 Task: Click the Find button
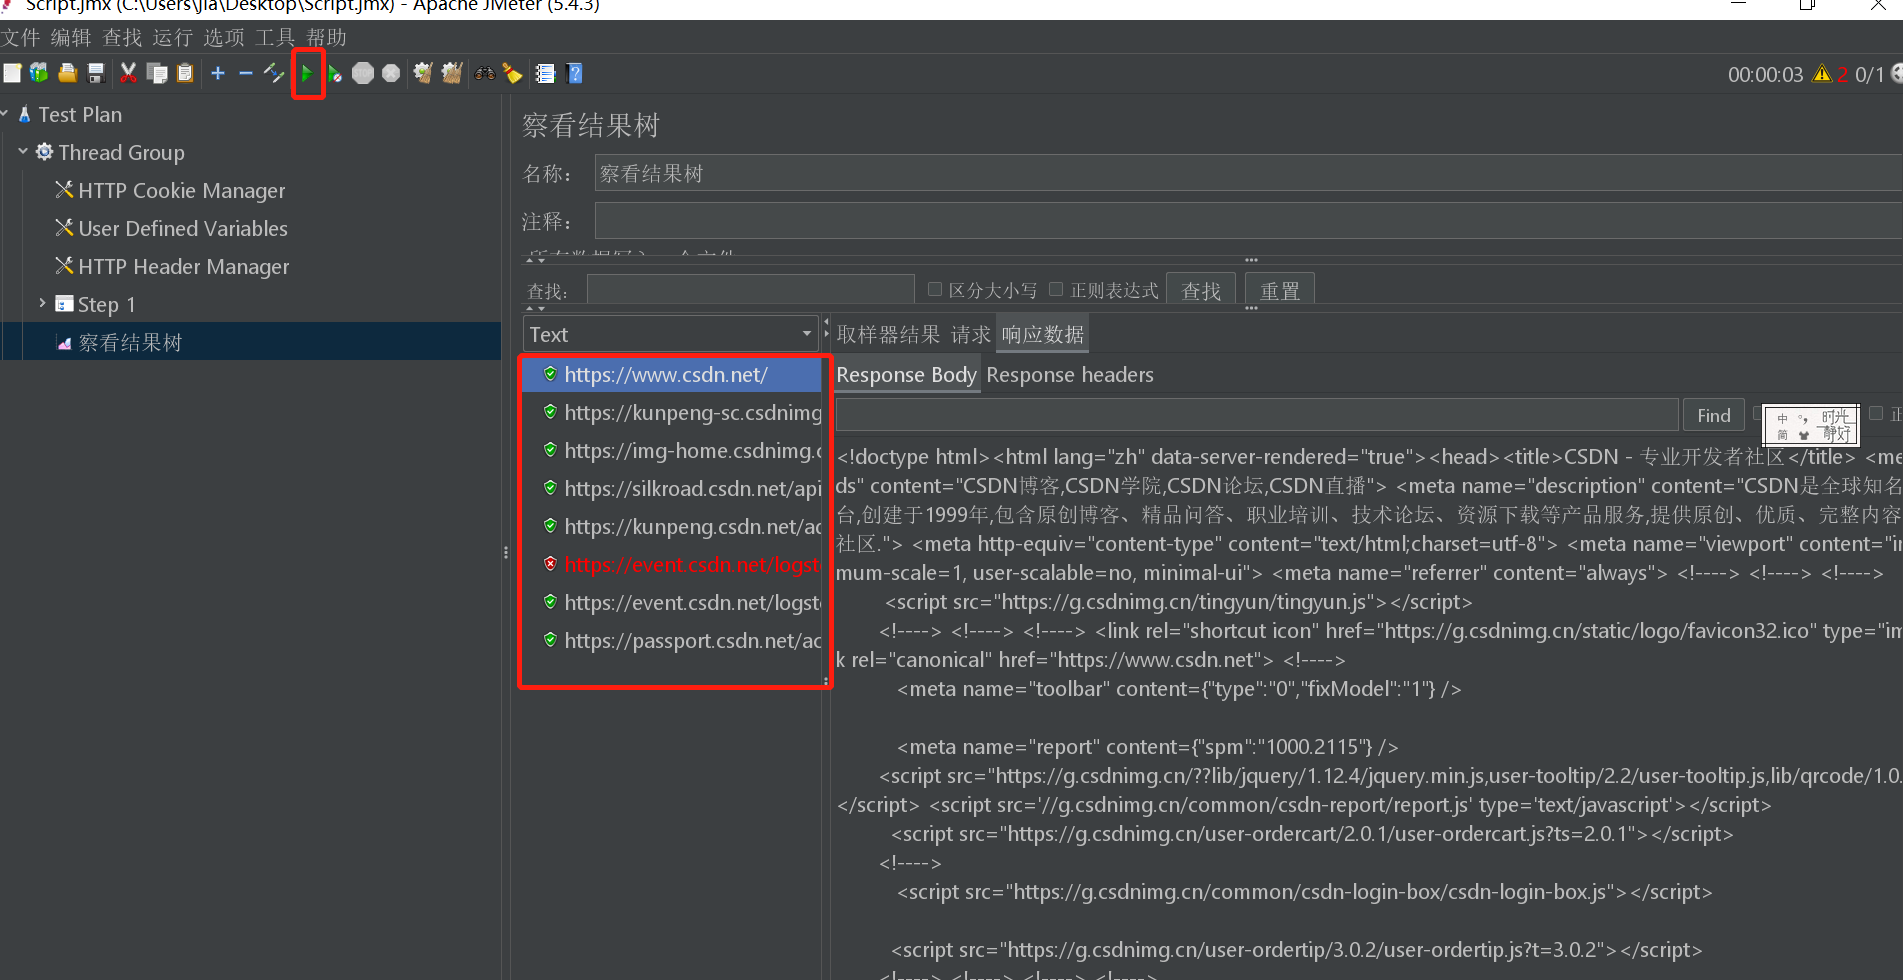click(x=1714, y=415)
